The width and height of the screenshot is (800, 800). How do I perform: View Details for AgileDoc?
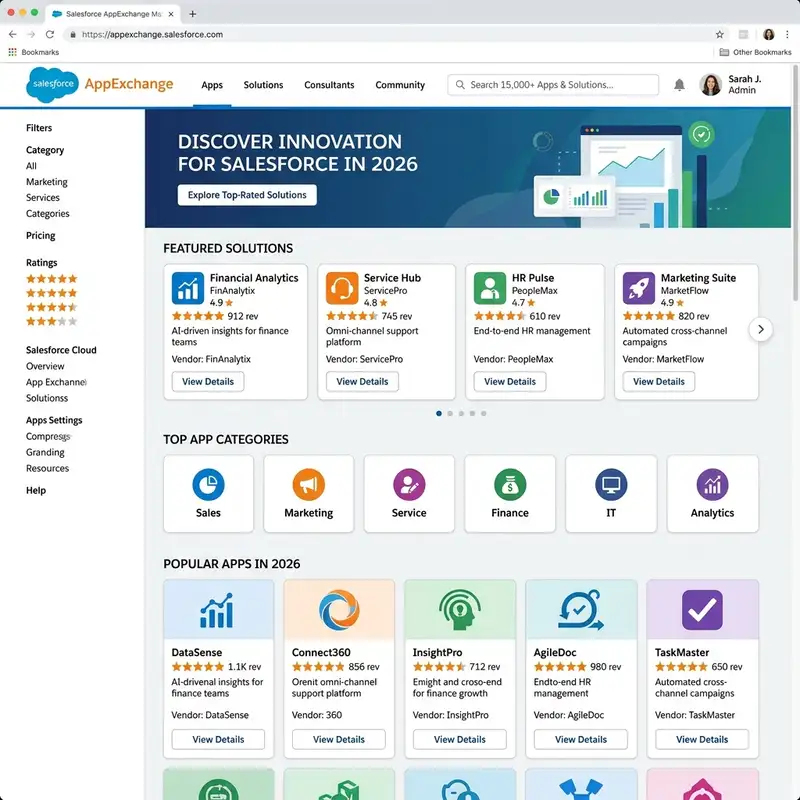[581, 739]
